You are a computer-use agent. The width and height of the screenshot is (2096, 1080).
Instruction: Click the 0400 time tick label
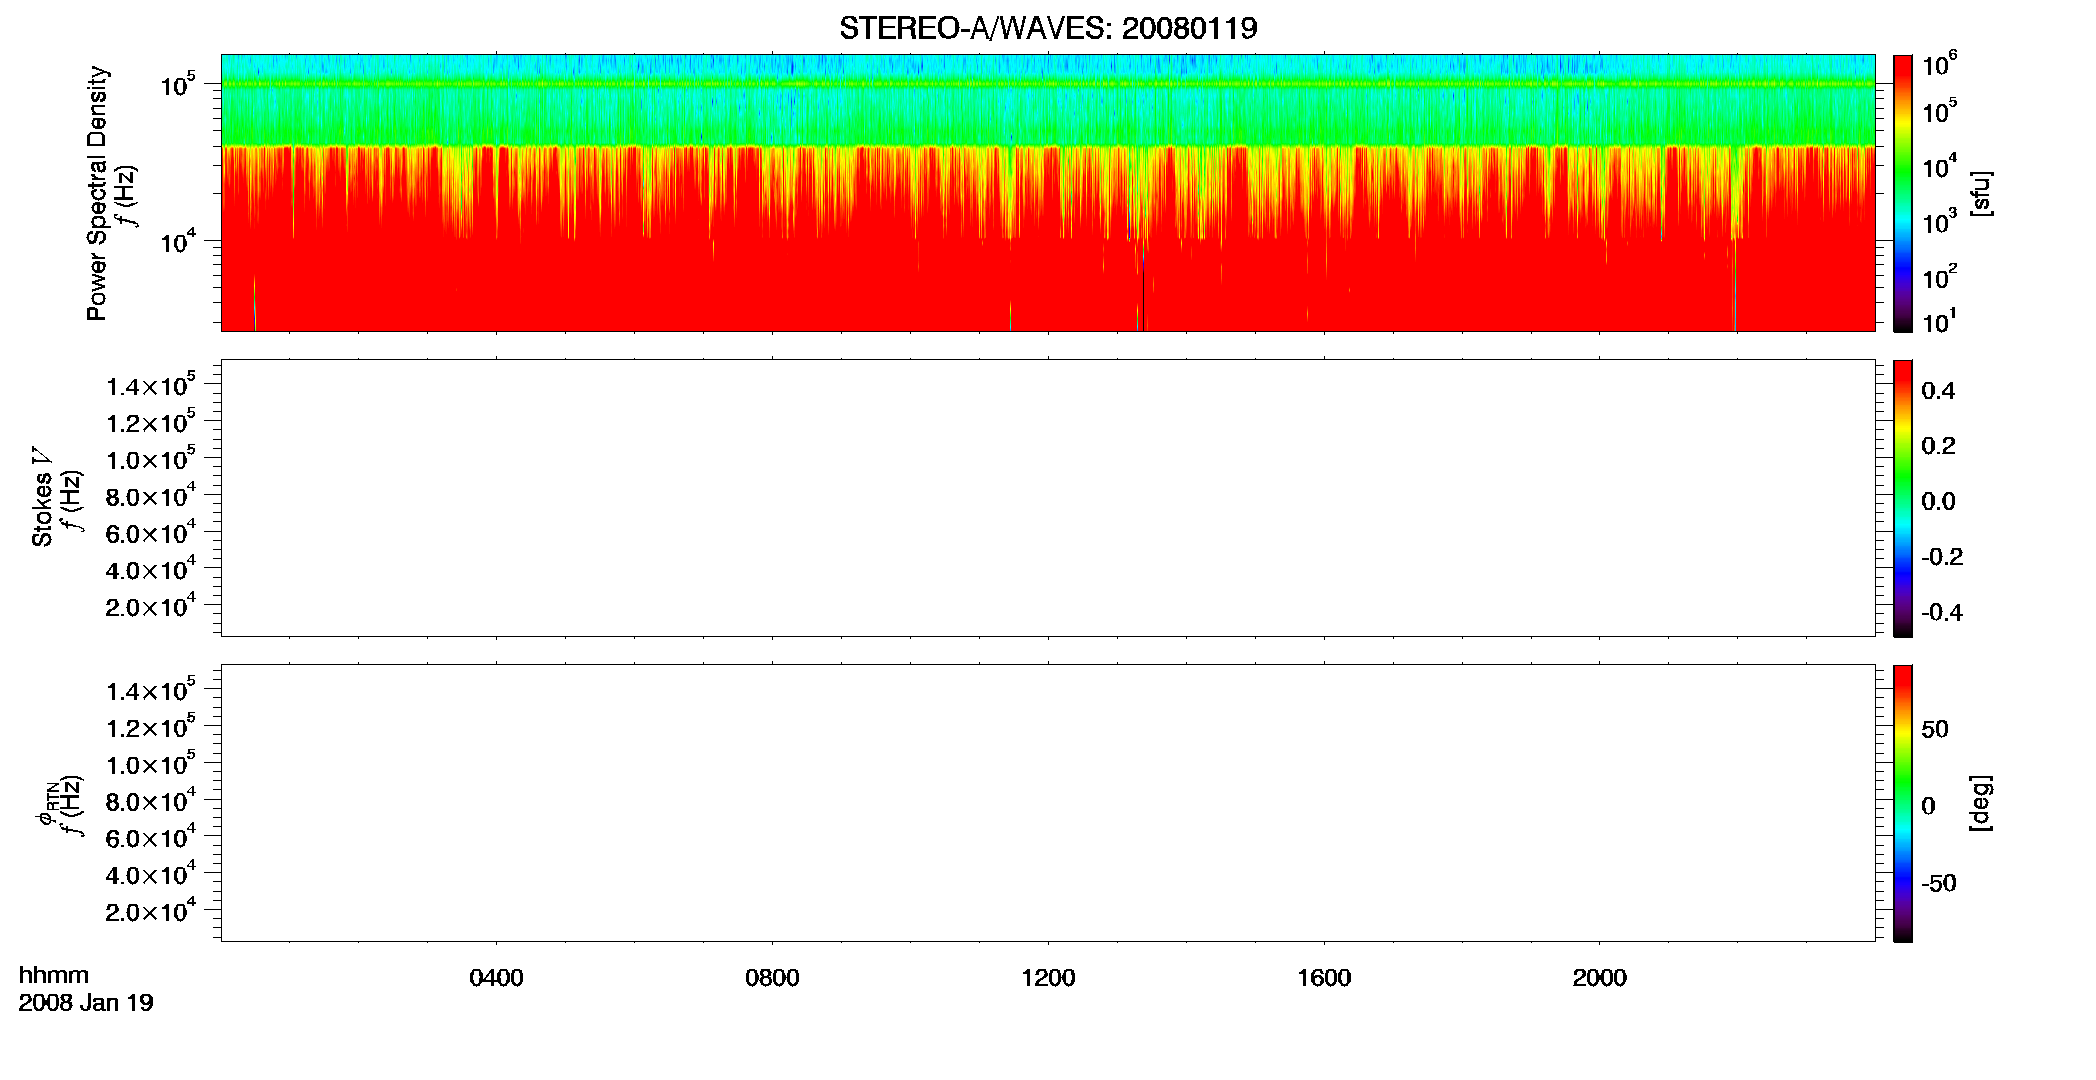[x=496, y=978]
